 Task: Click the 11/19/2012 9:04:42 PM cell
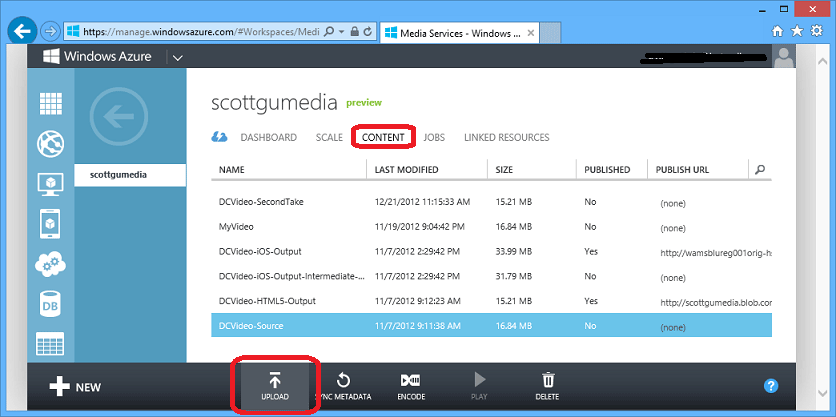[420, 227]
